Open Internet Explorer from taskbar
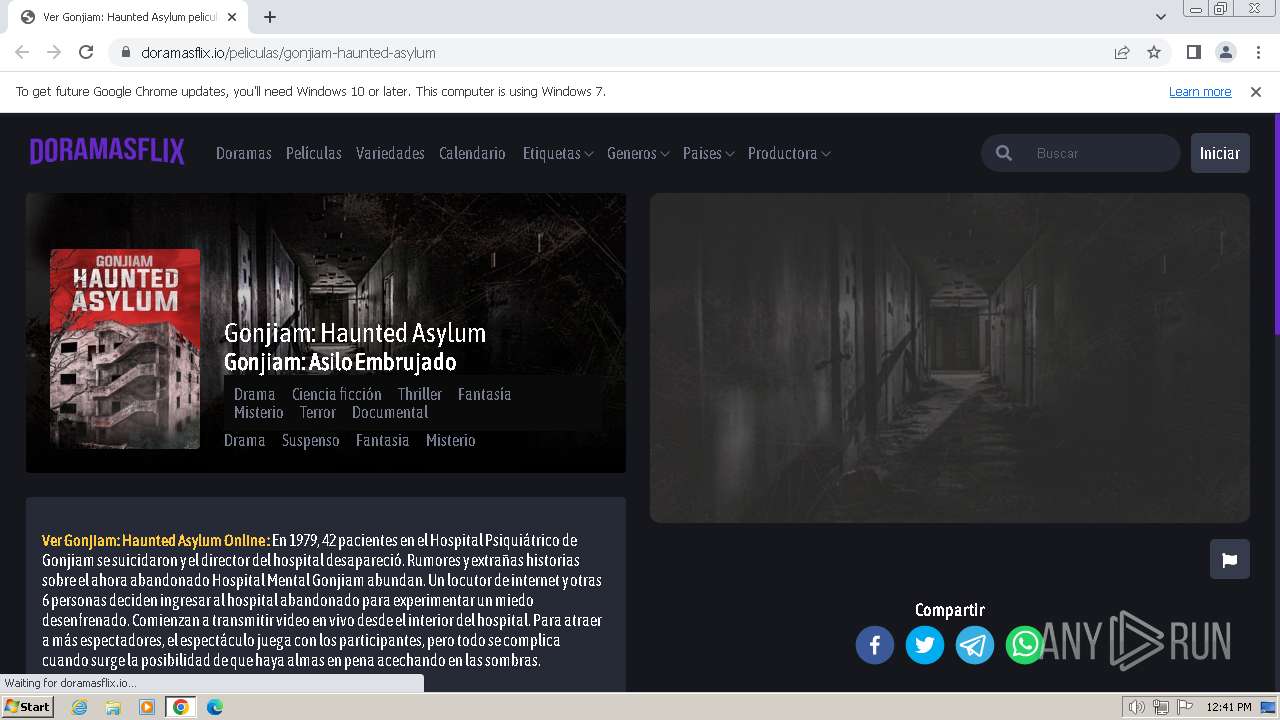The image size is (1280, 720). point(80,707)
